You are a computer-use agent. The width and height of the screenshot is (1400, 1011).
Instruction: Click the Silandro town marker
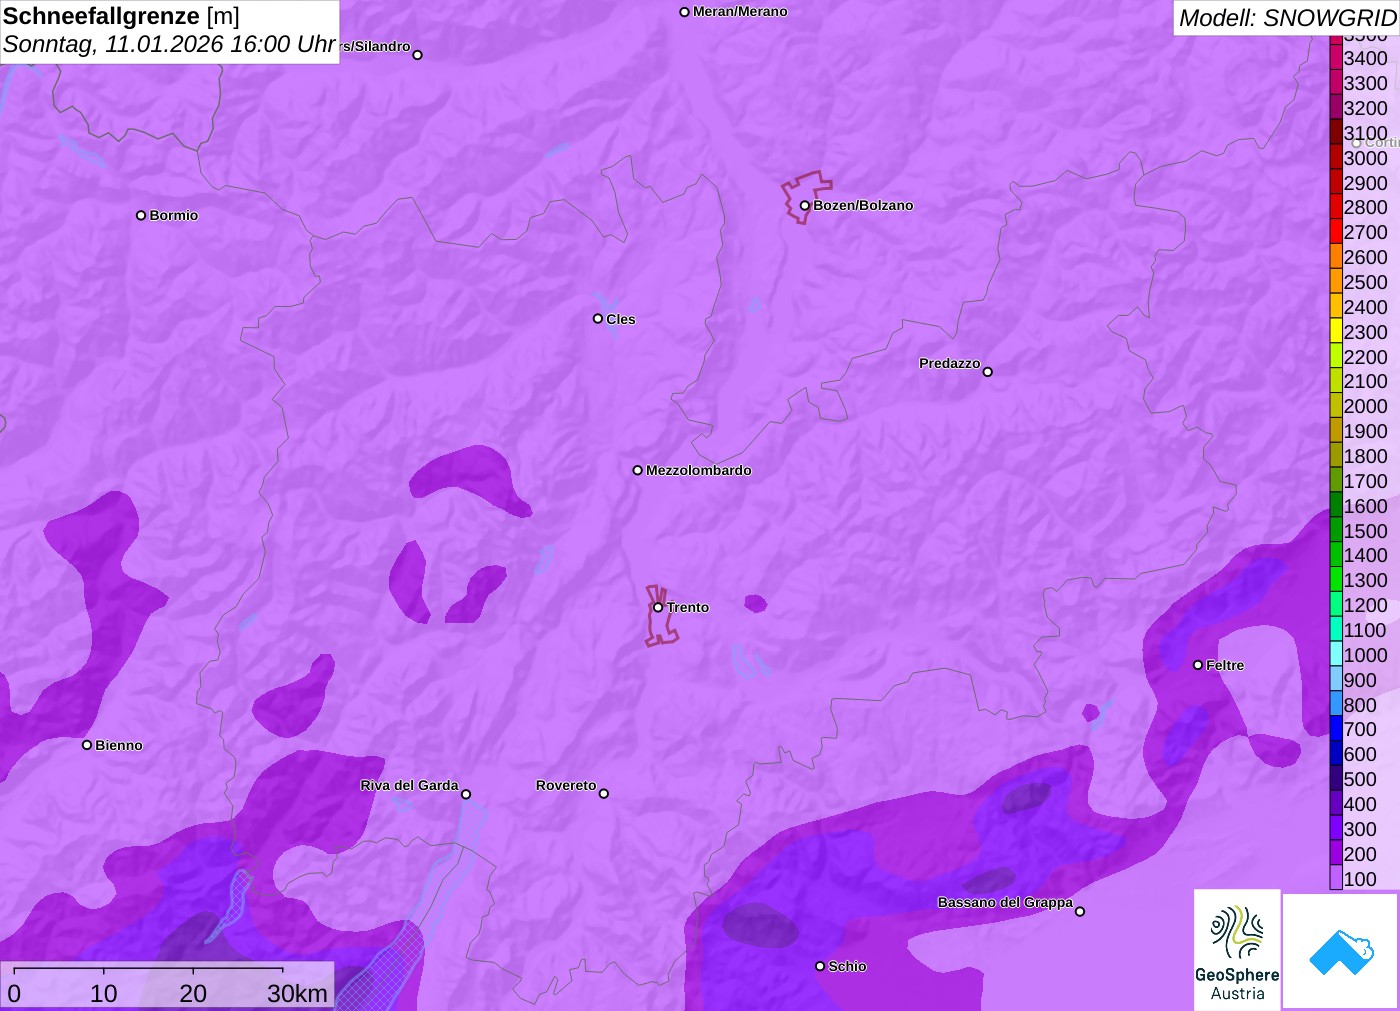[x=418, y=55]
